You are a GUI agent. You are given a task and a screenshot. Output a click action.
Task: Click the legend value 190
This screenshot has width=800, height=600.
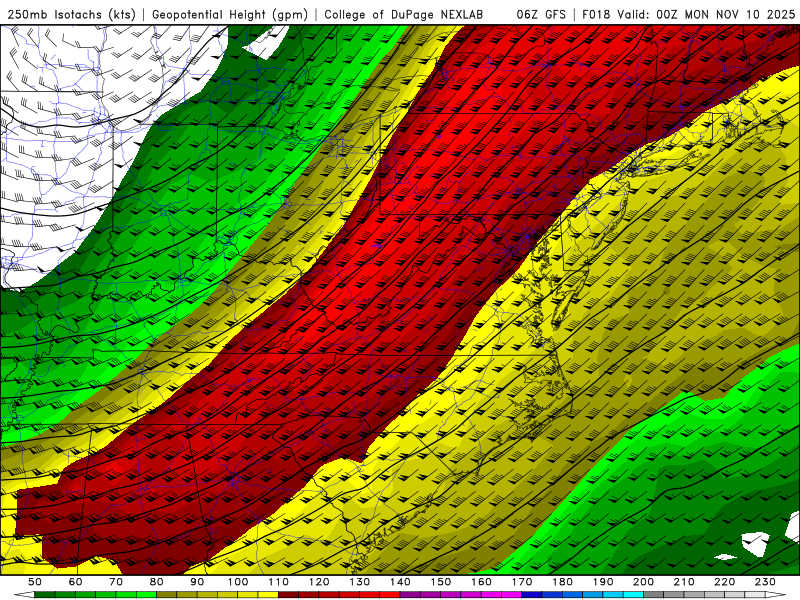(603, 582)
